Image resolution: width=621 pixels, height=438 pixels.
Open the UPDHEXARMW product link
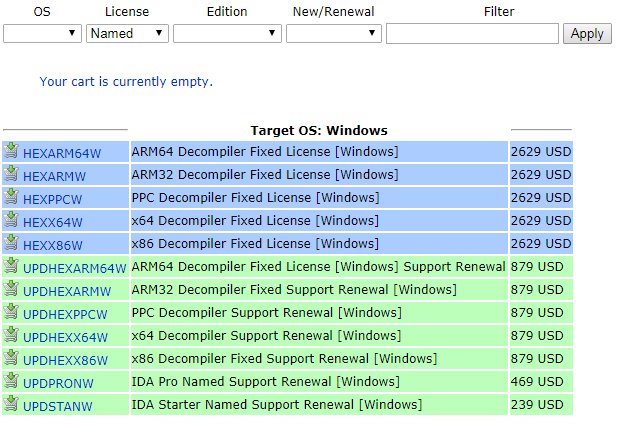pyautogui.click(x=67, y=291)
